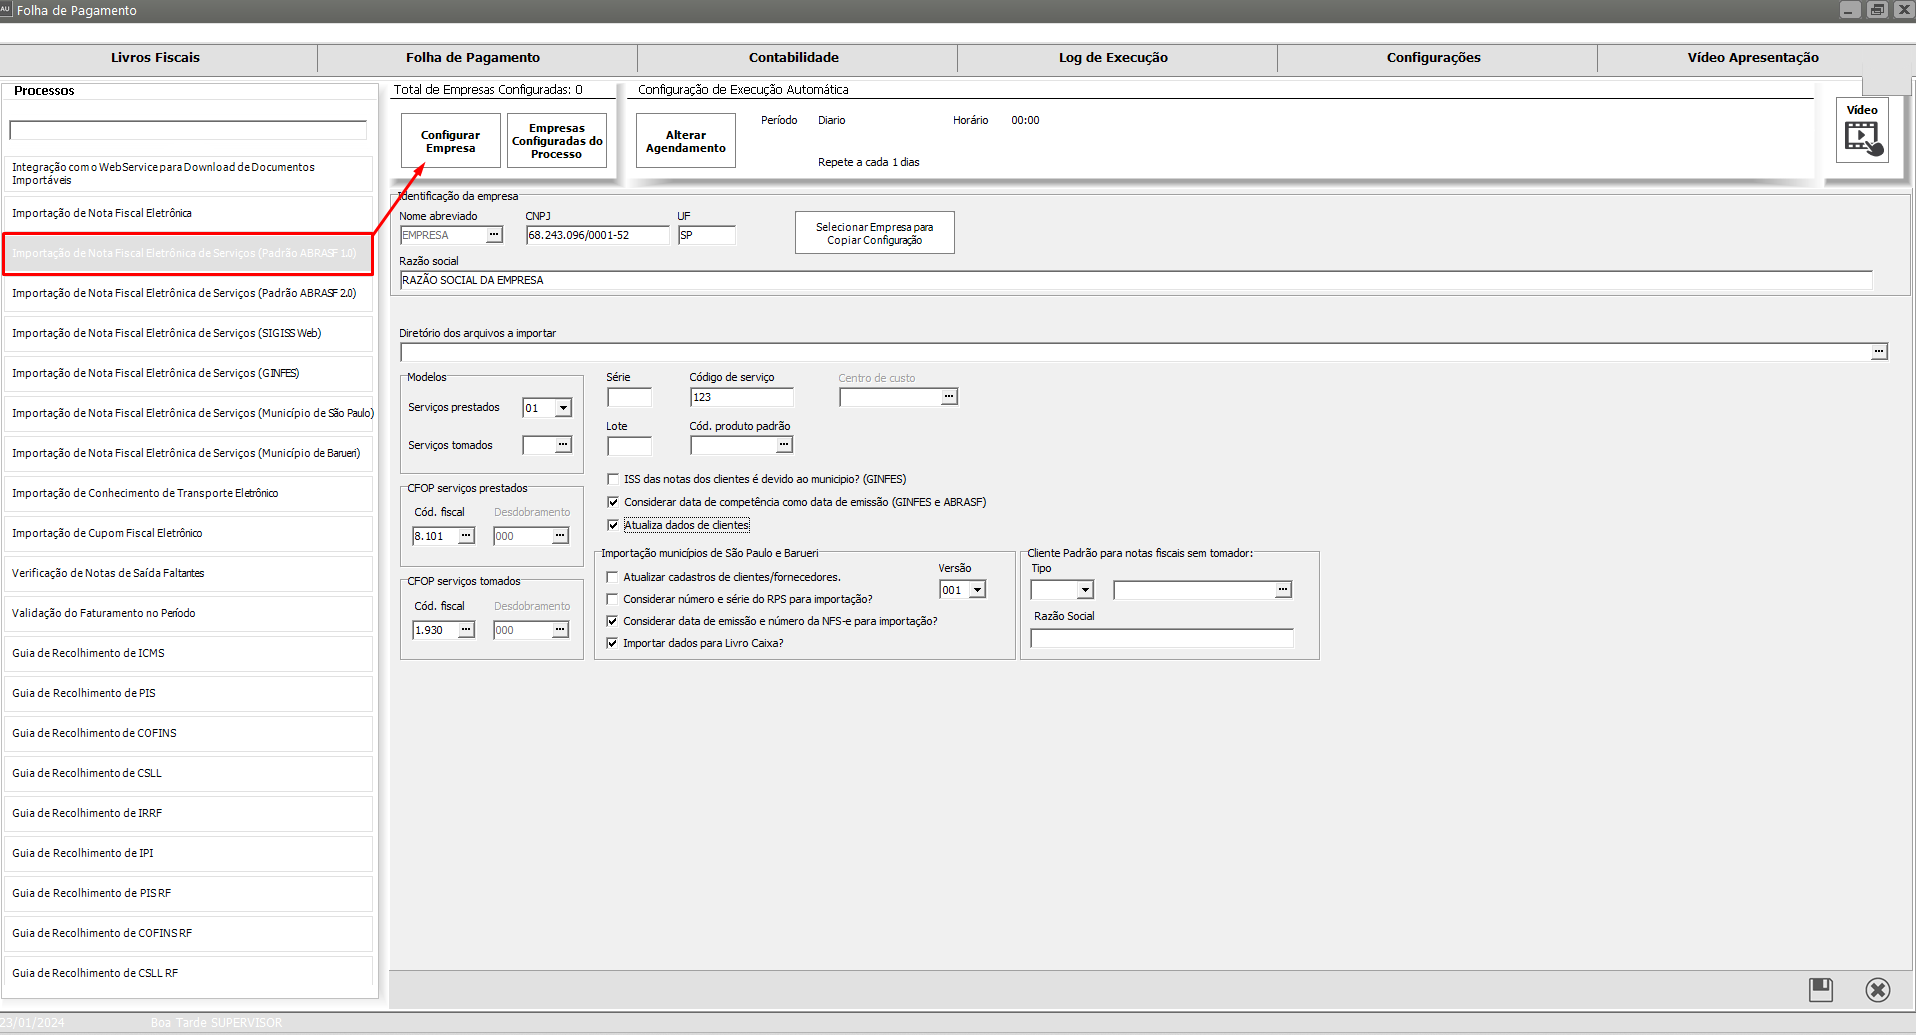The height and width of the screenshot is (1035, 1916).
Task: Select Guia de Recolhimento de ICMS
Action: point(188,654)
